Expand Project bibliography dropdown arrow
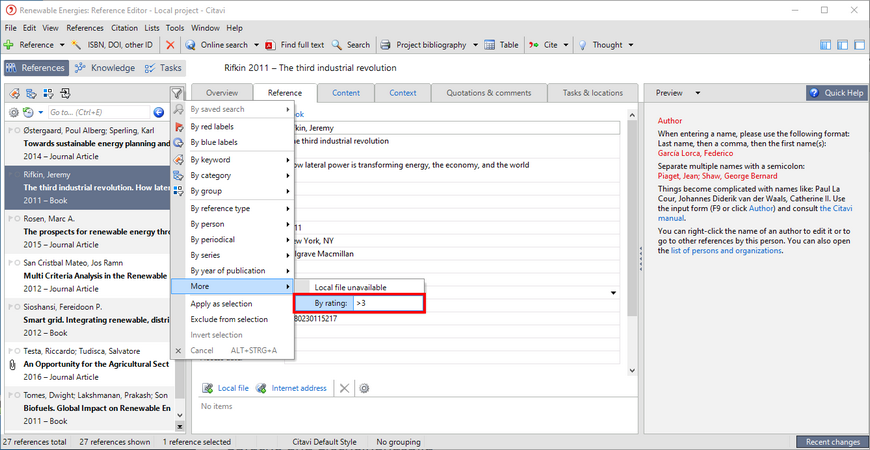Image resolution: width=870 pixels, height=450 pixels. tap(476, 45)
